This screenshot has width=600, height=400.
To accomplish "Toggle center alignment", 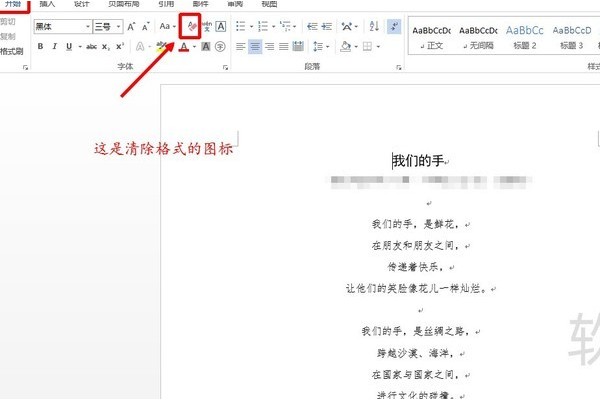I will (x=255, y=47).
